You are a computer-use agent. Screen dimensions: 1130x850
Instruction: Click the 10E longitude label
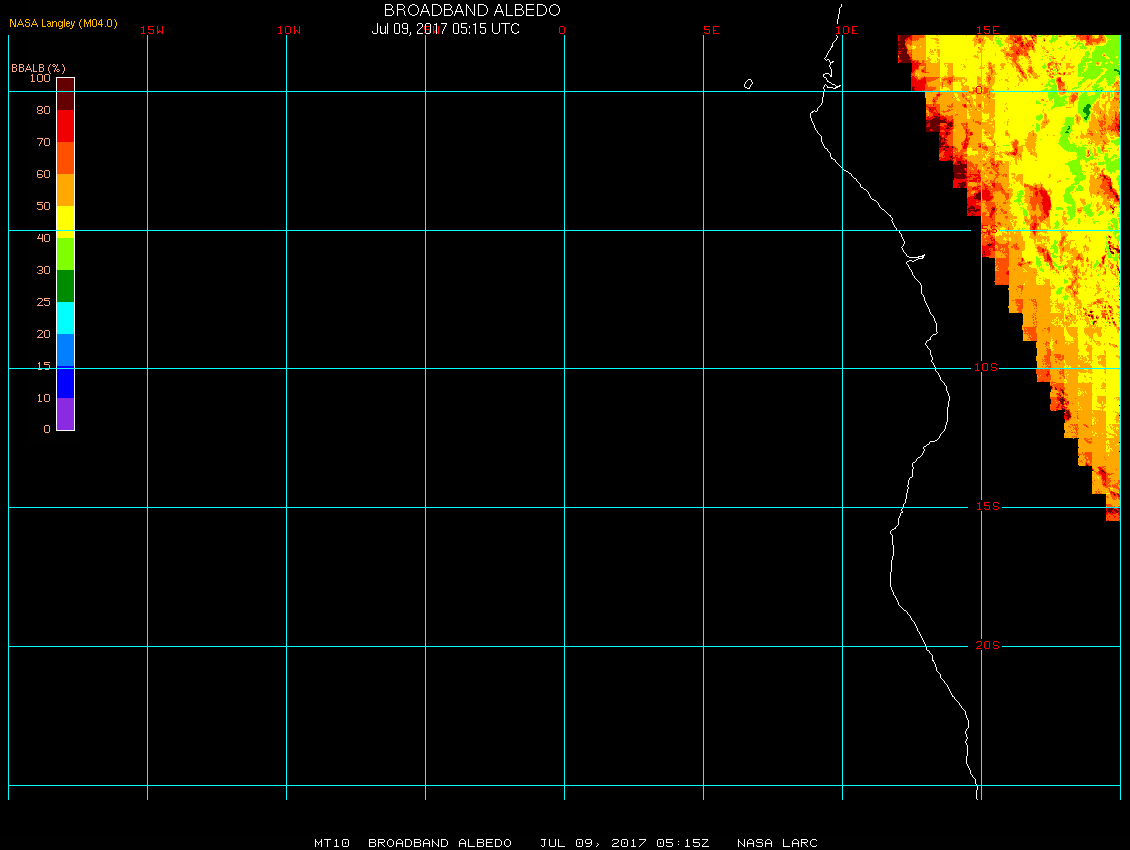pyautogui.click(x=847, y=30)
